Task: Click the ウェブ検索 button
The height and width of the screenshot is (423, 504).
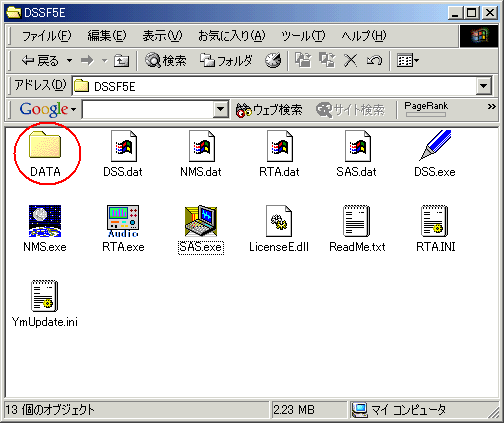Action: coord(269,110)
